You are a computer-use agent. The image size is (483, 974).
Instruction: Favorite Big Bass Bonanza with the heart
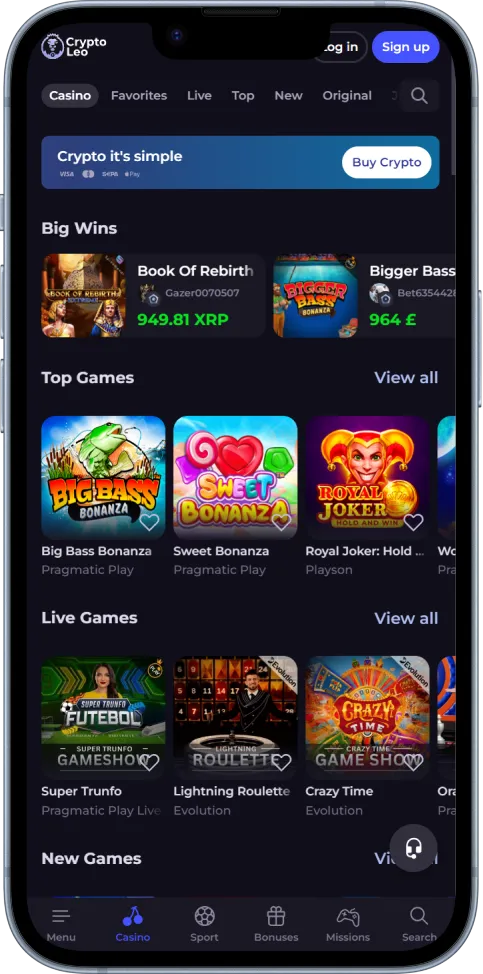pyautogui.click(x=149, y=522)
